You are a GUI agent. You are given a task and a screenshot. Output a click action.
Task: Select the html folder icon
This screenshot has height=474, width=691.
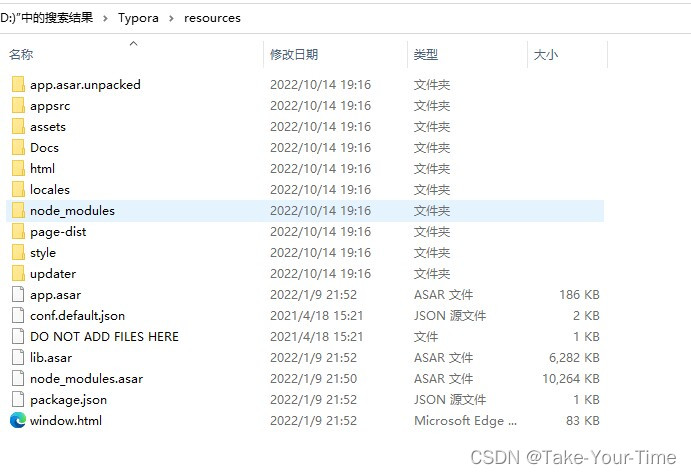click(18, 169)
